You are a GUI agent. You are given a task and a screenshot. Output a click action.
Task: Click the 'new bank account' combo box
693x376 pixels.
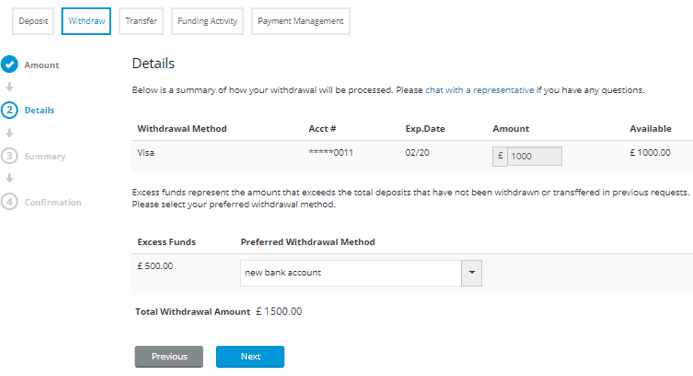coord(361,273)
